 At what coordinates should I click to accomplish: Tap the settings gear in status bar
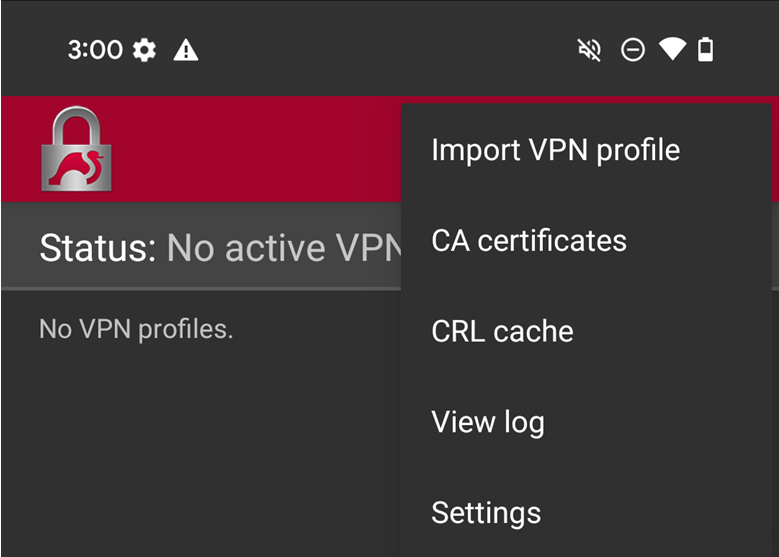[145, 50]
